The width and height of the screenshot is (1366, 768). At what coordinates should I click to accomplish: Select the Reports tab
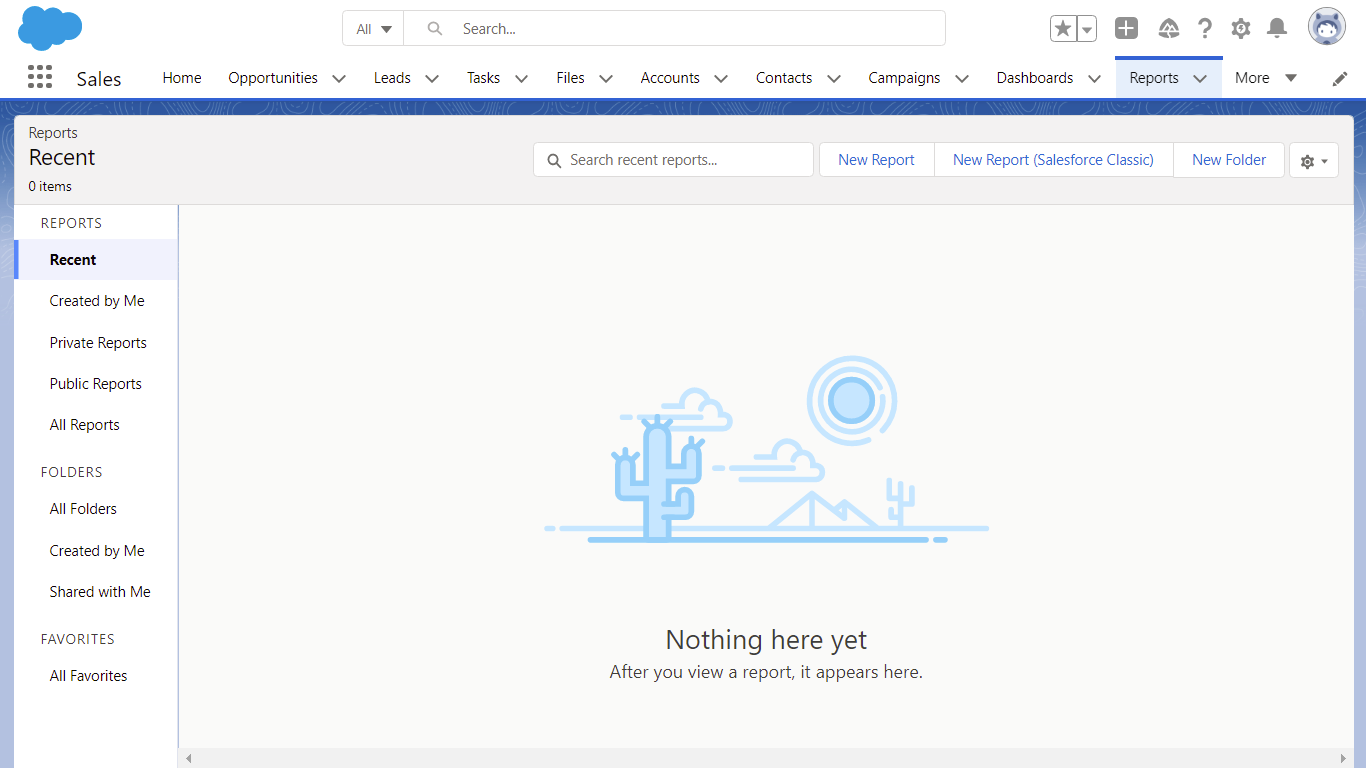coord(1154,78)
